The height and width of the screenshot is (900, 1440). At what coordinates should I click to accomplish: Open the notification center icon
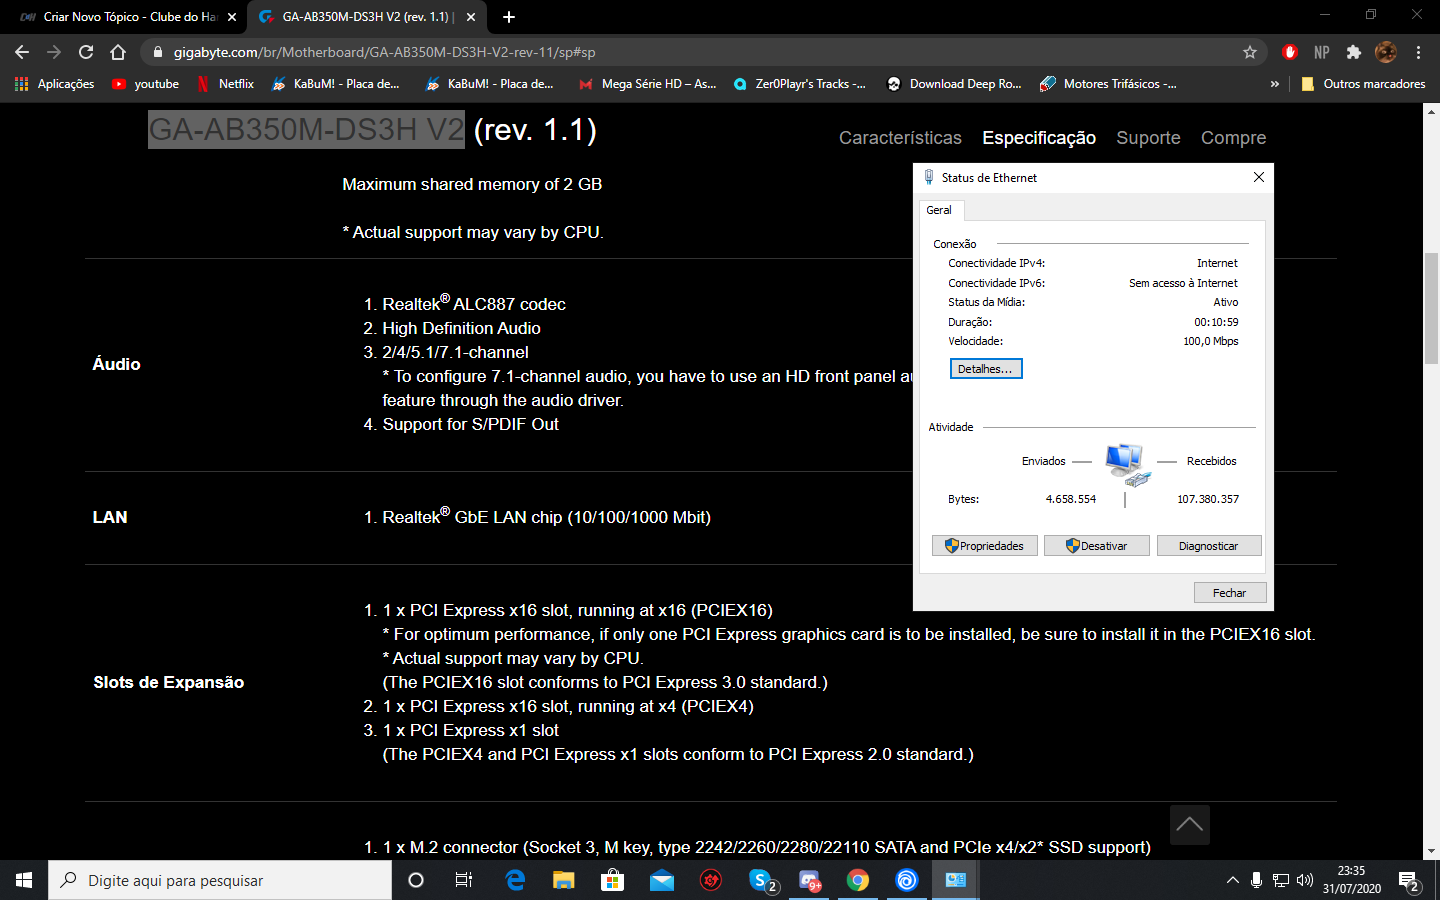(x=1410, y=881)
